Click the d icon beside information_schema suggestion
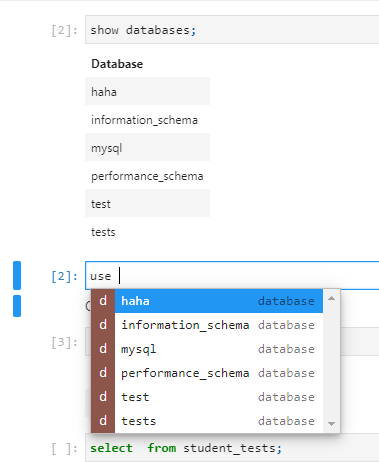The width and height of the screenshot is (379, 462). [x=103, y=325]
